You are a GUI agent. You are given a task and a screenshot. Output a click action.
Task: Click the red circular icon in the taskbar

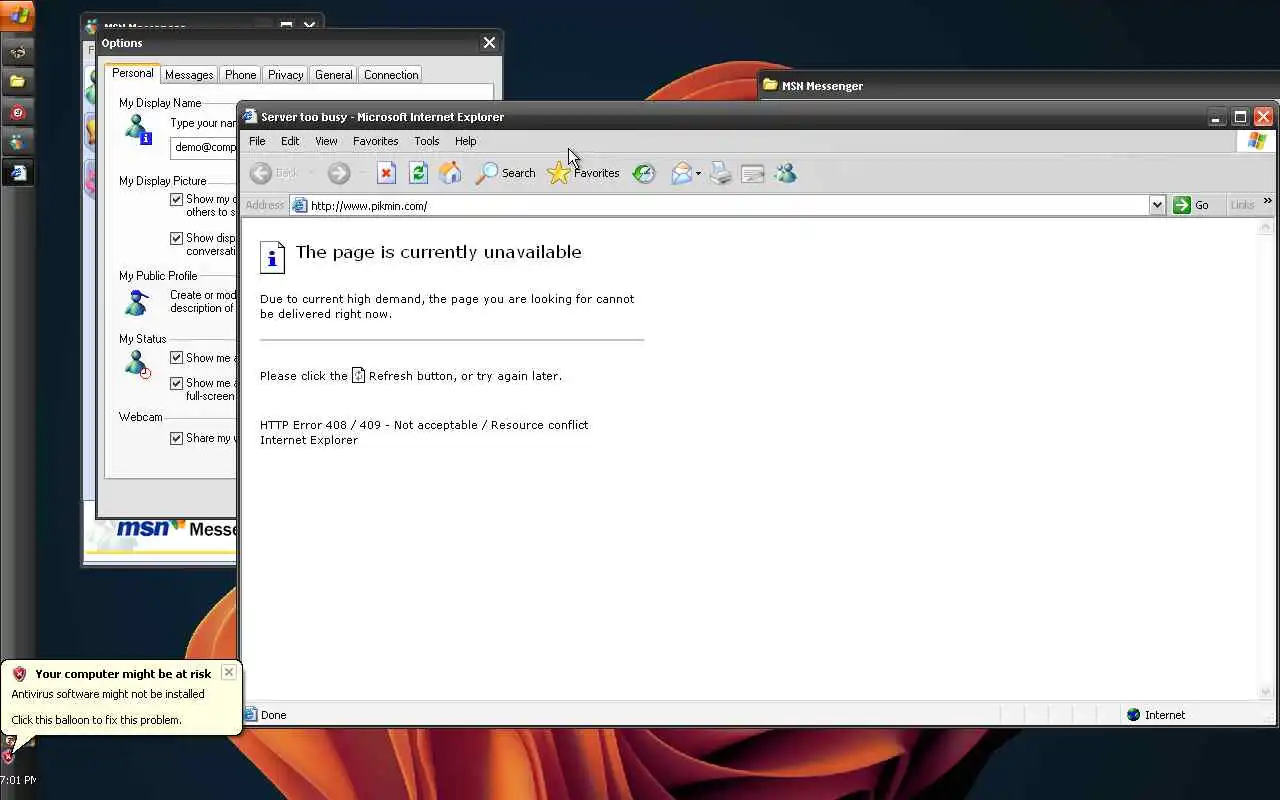point(17,112)
